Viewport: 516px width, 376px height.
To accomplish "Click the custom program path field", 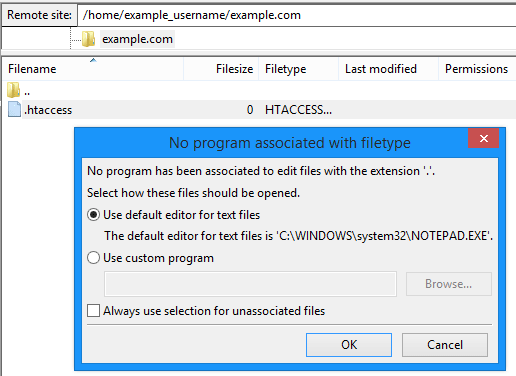I will [x=250, y=284].
